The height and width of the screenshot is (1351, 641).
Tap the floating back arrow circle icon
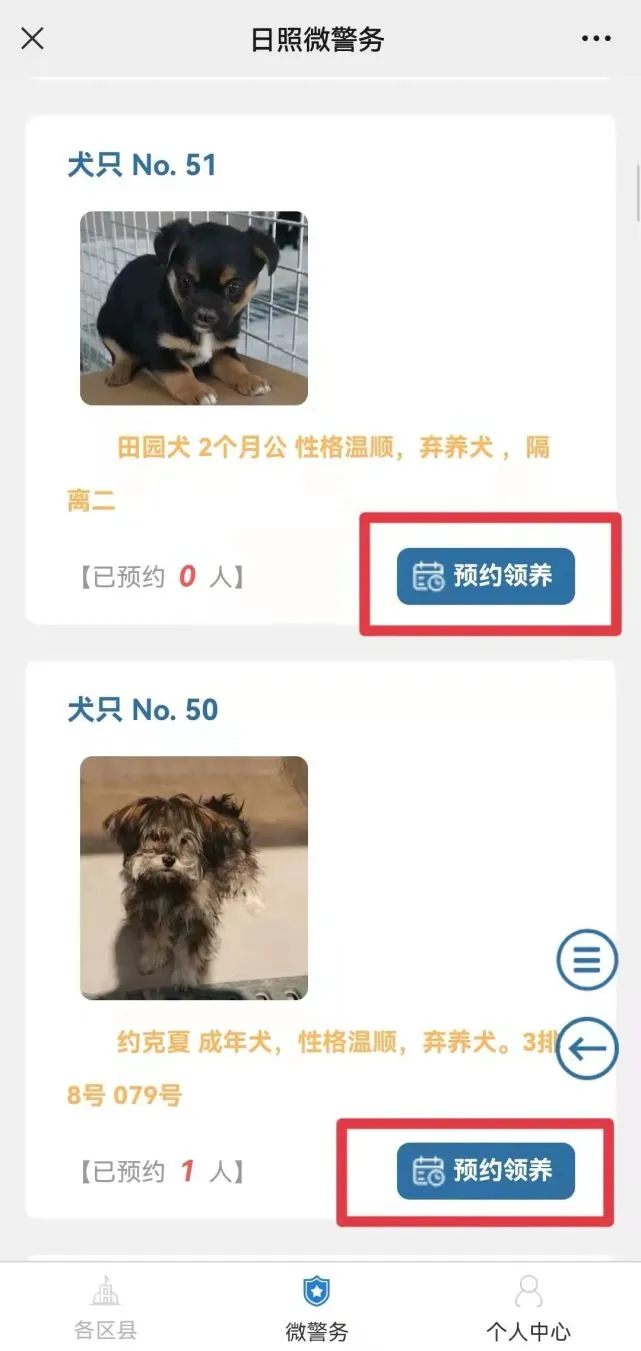tap(587, 1048)
